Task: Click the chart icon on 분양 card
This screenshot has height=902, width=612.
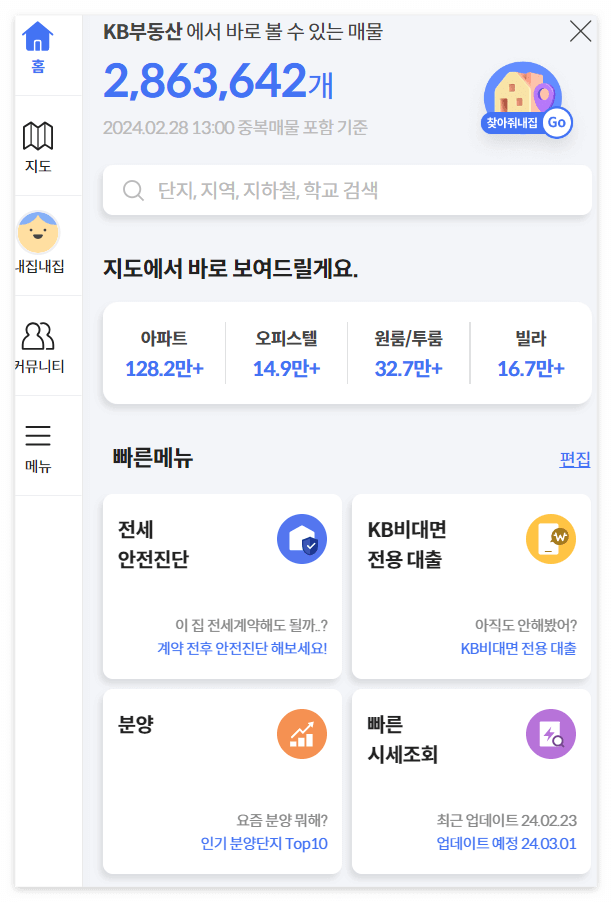Action: 302,733
